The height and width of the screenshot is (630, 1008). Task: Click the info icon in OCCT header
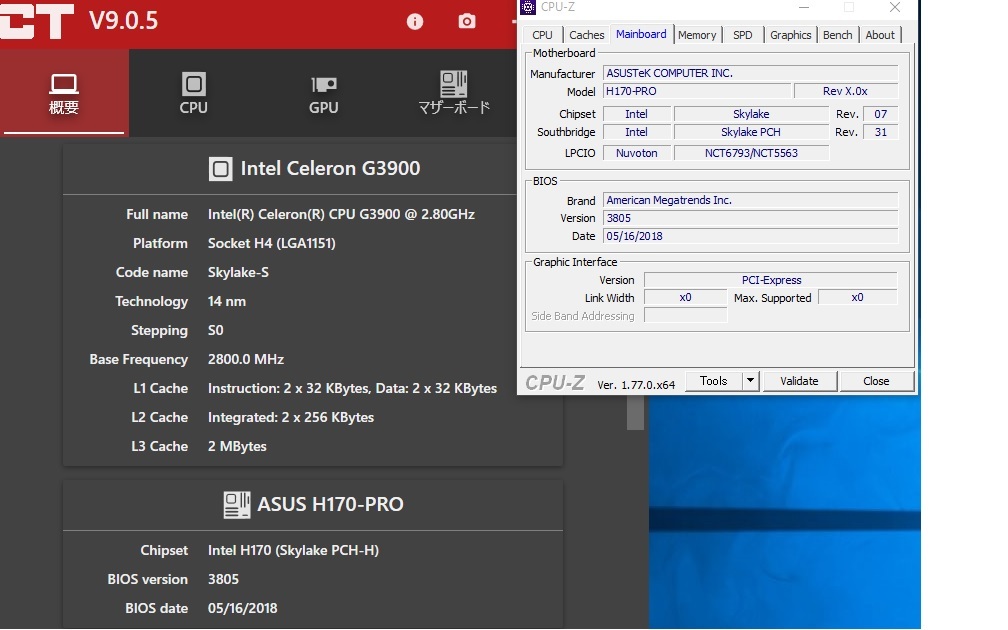(x=415, y=21)
